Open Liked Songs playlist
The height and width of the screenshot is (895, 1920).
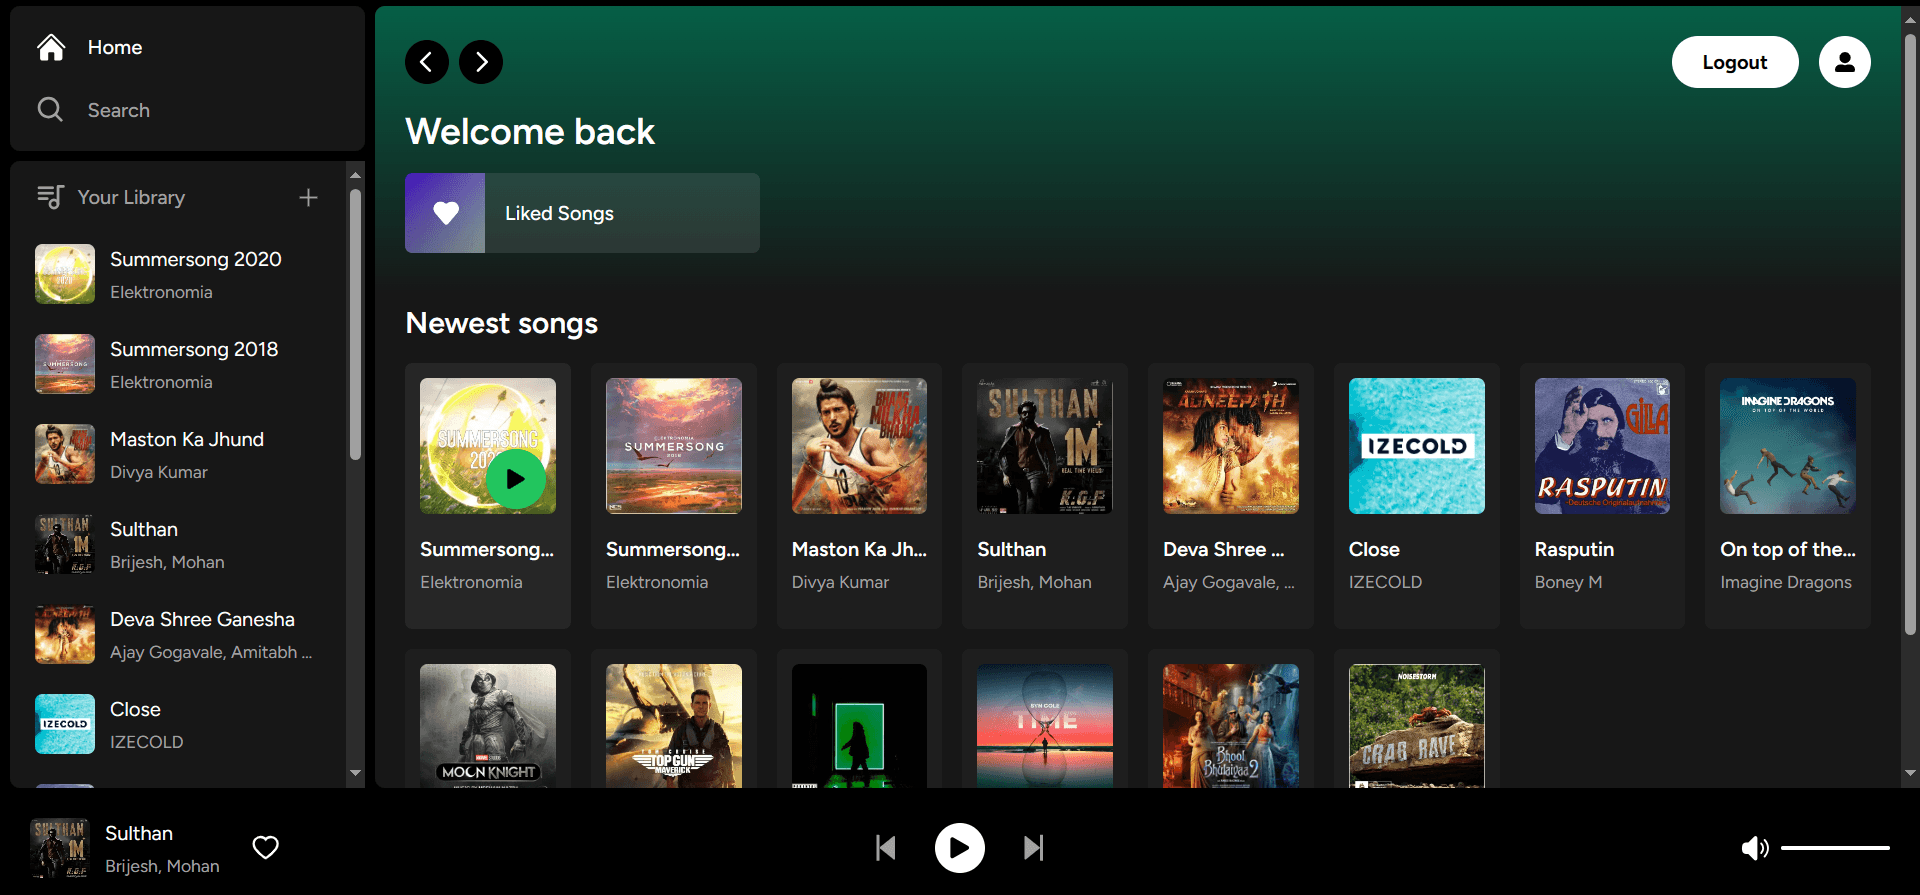(582, 213)
